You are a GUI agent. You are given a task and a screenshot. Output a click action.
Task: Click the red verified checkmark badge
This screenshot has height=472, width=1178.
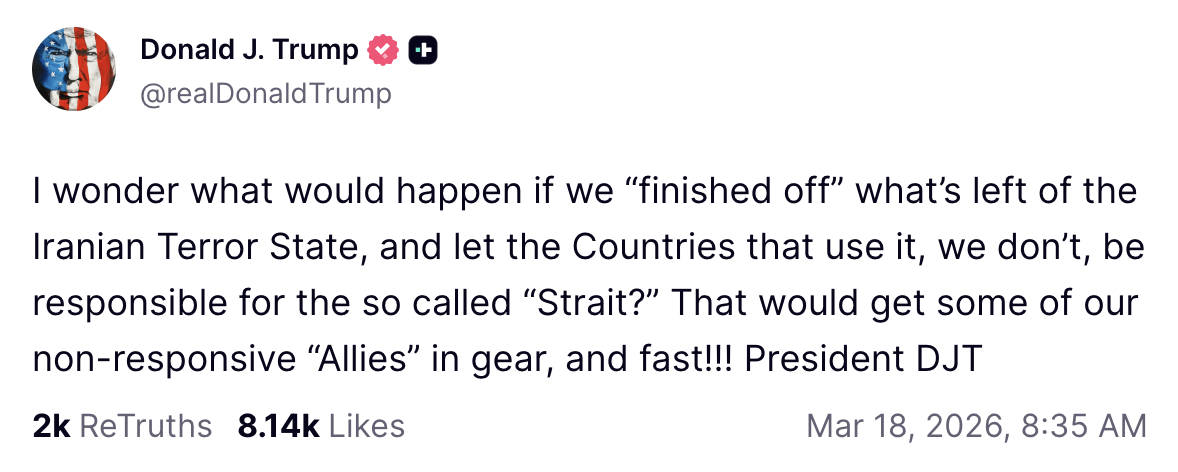pos(385,49)
